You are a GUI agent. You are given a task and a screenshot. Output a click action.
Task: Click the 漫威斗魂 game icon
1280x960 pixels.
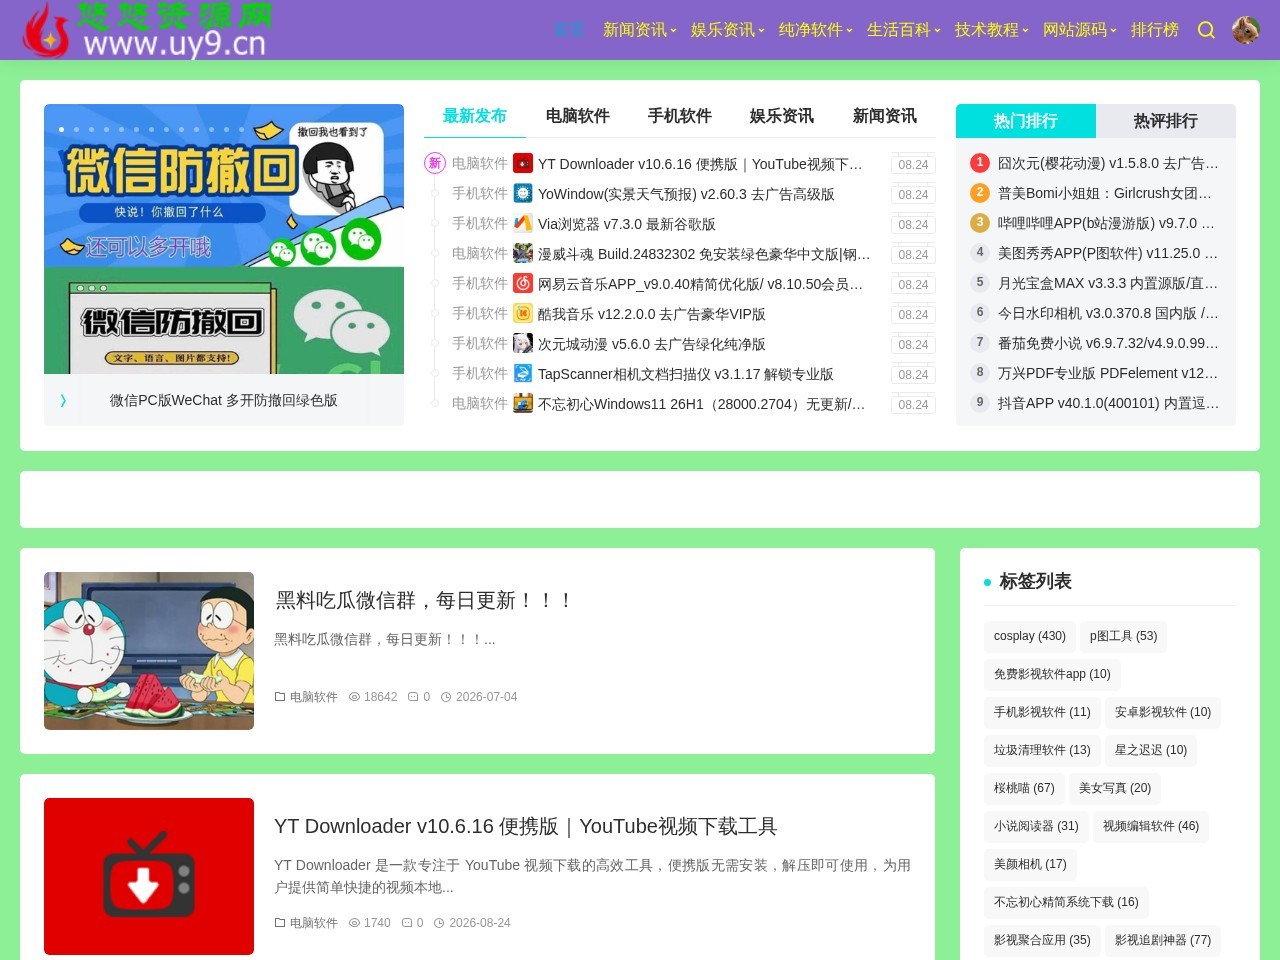tap(523, 254)
